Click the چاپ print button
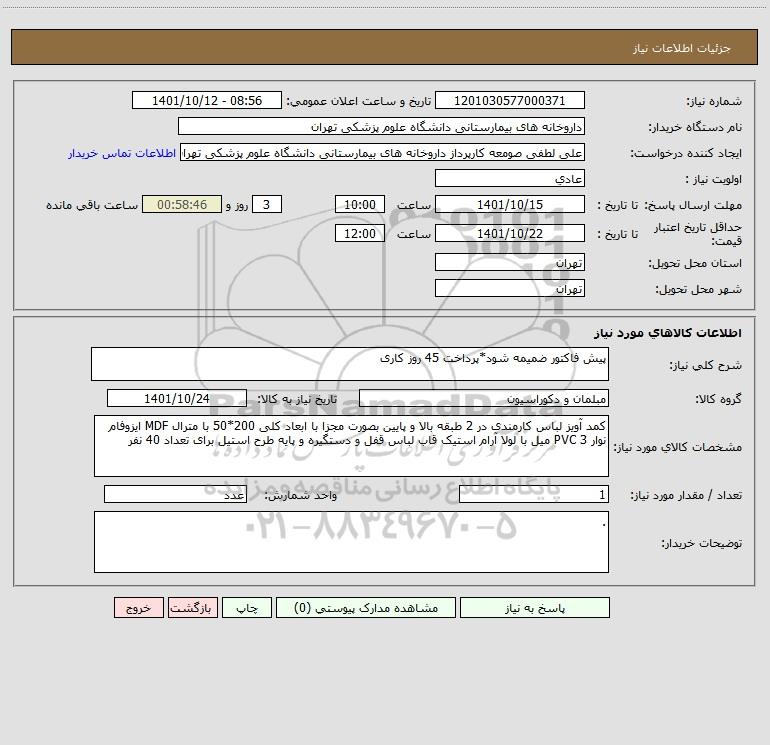This screenshot has width=770, height=745. 247,608
